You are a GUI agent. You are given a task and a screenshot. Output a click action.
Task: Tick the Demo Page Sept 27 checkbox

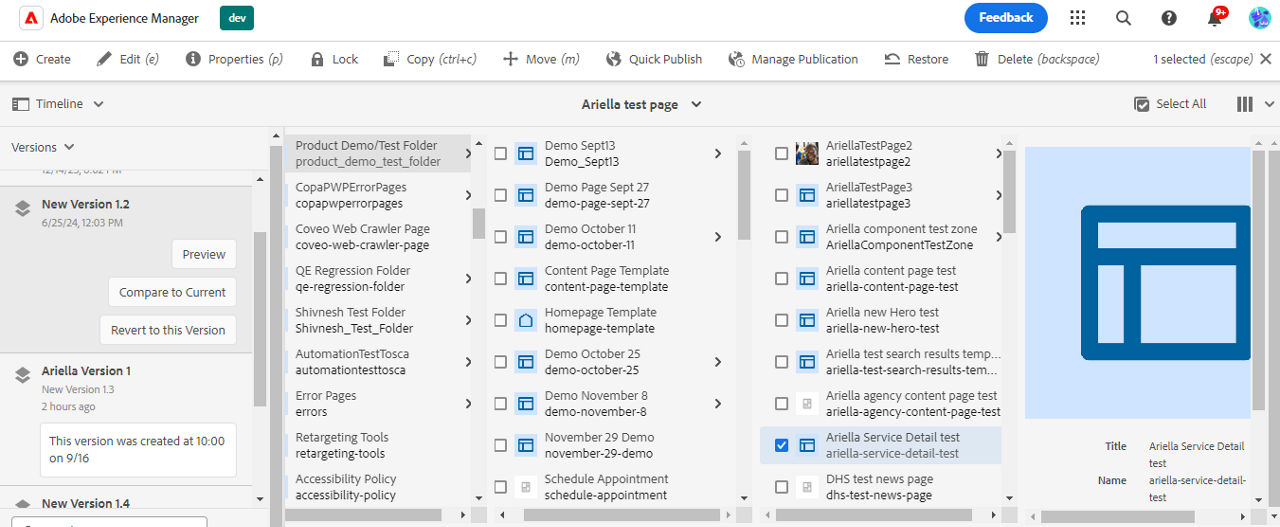500,195
